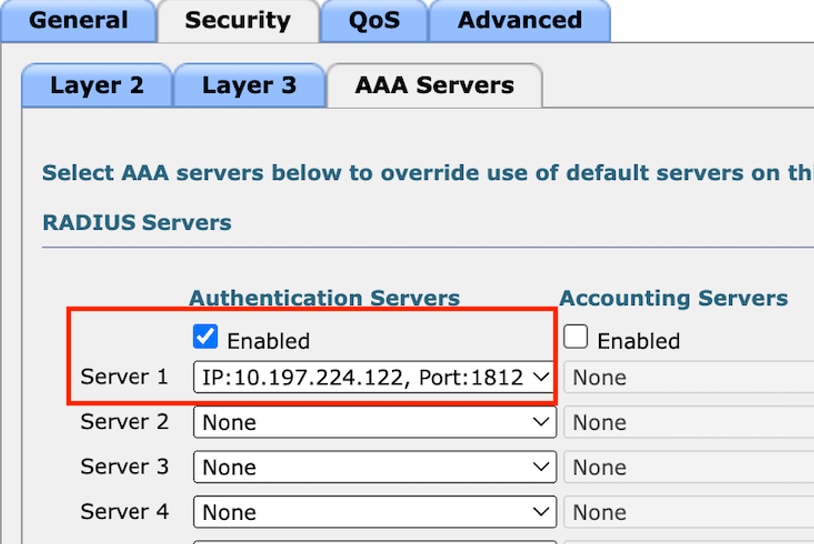This screenshot has height=544, width=814.
Task: Click the Server 1 row label
Action: pos(125,377)
